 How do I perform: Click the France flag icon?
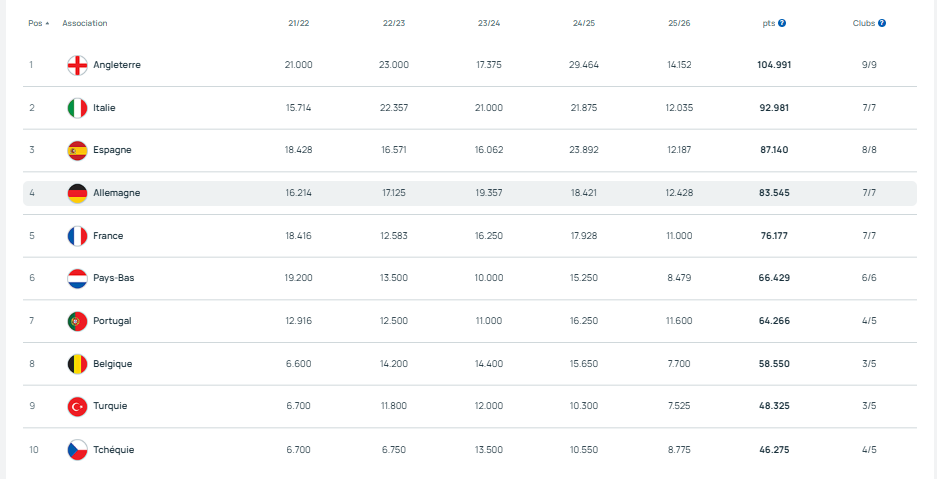(77, 236)
